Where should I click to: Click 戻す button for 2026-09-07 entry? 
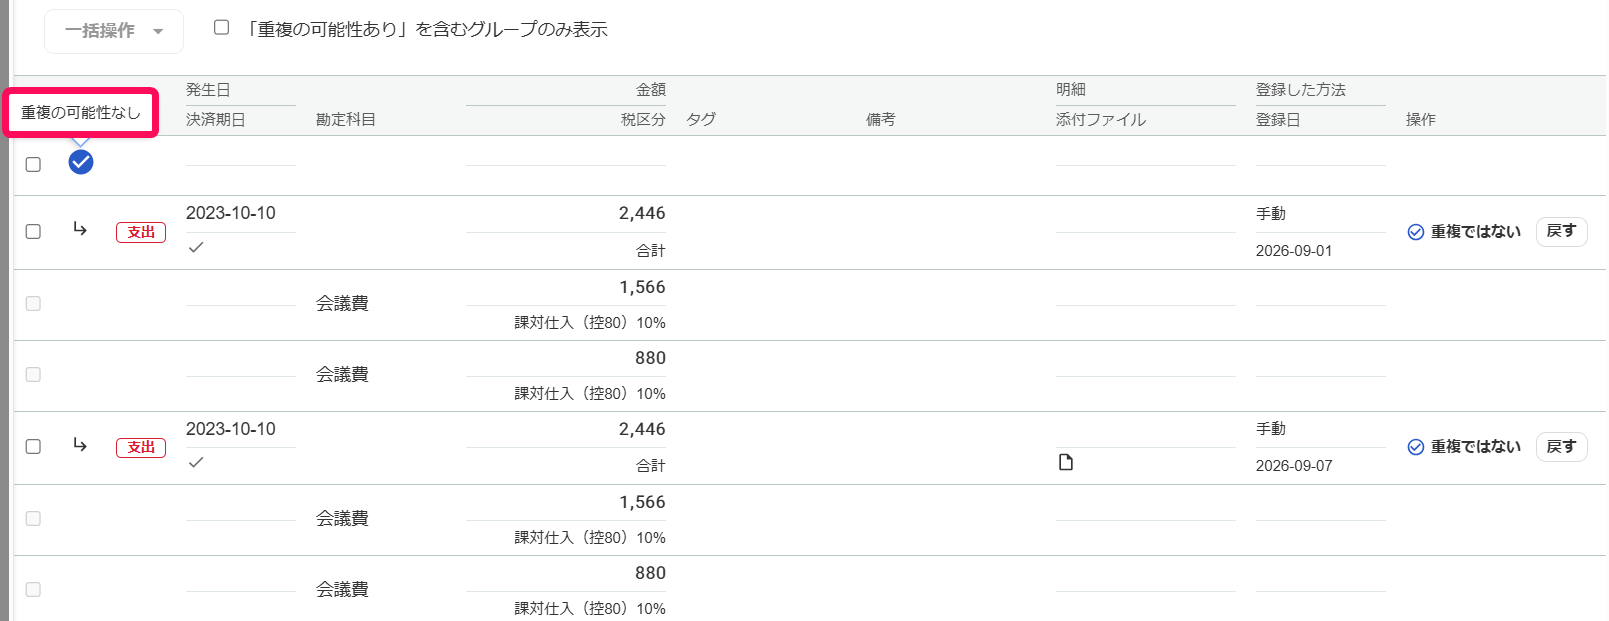tap(1561, 446)
